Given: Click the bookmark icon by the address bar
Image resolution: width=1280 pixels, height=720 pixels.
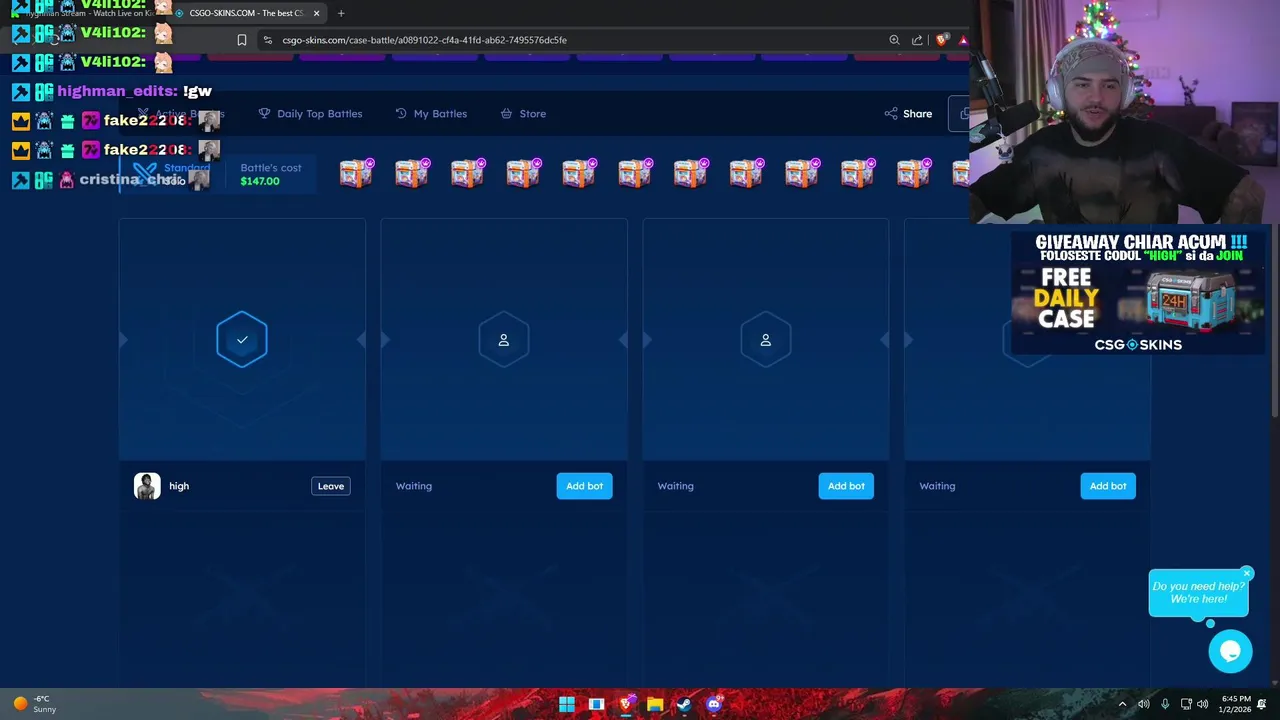Looking at the screenshot, I should pos(242,40).
